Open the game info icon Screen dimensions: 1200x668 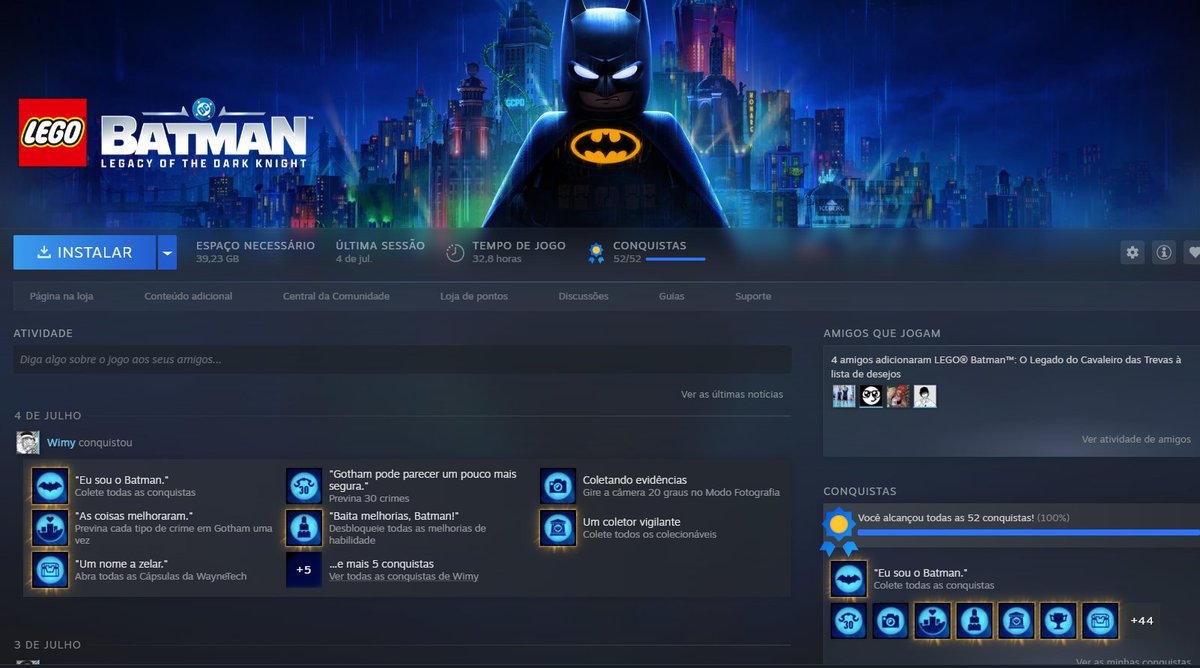pos(1164,253)
